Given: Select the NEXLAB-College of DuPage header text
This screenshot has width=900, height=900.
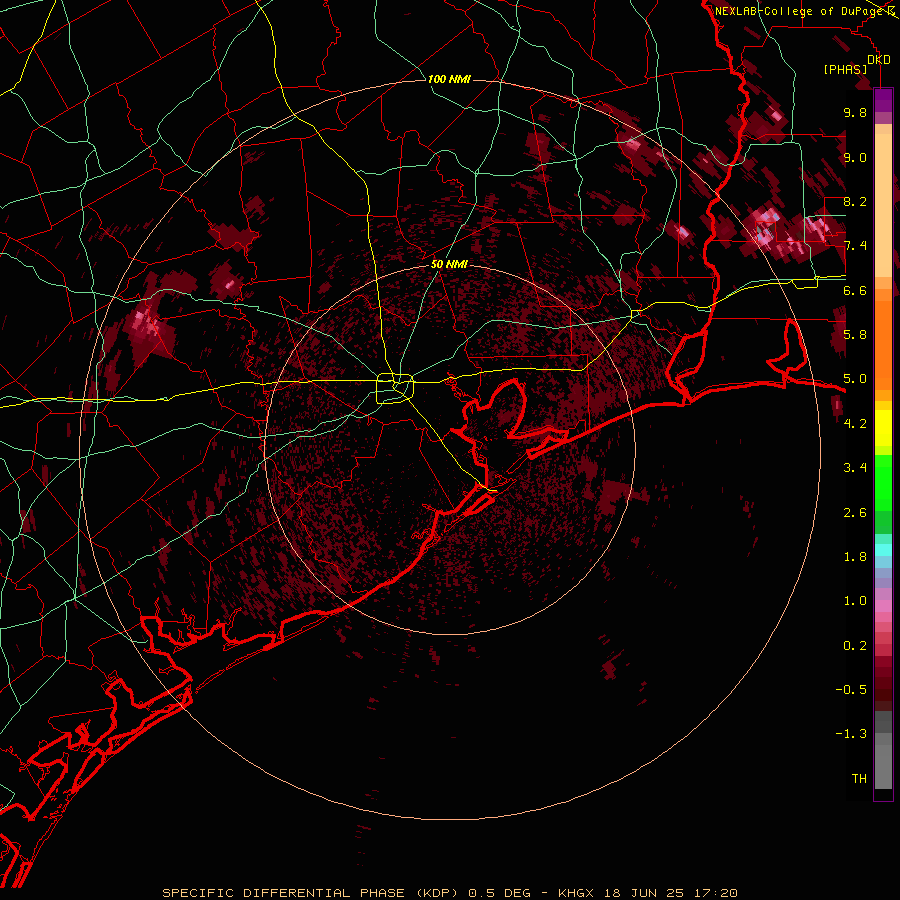Looking at the screenshot, I should pos(800,11).
